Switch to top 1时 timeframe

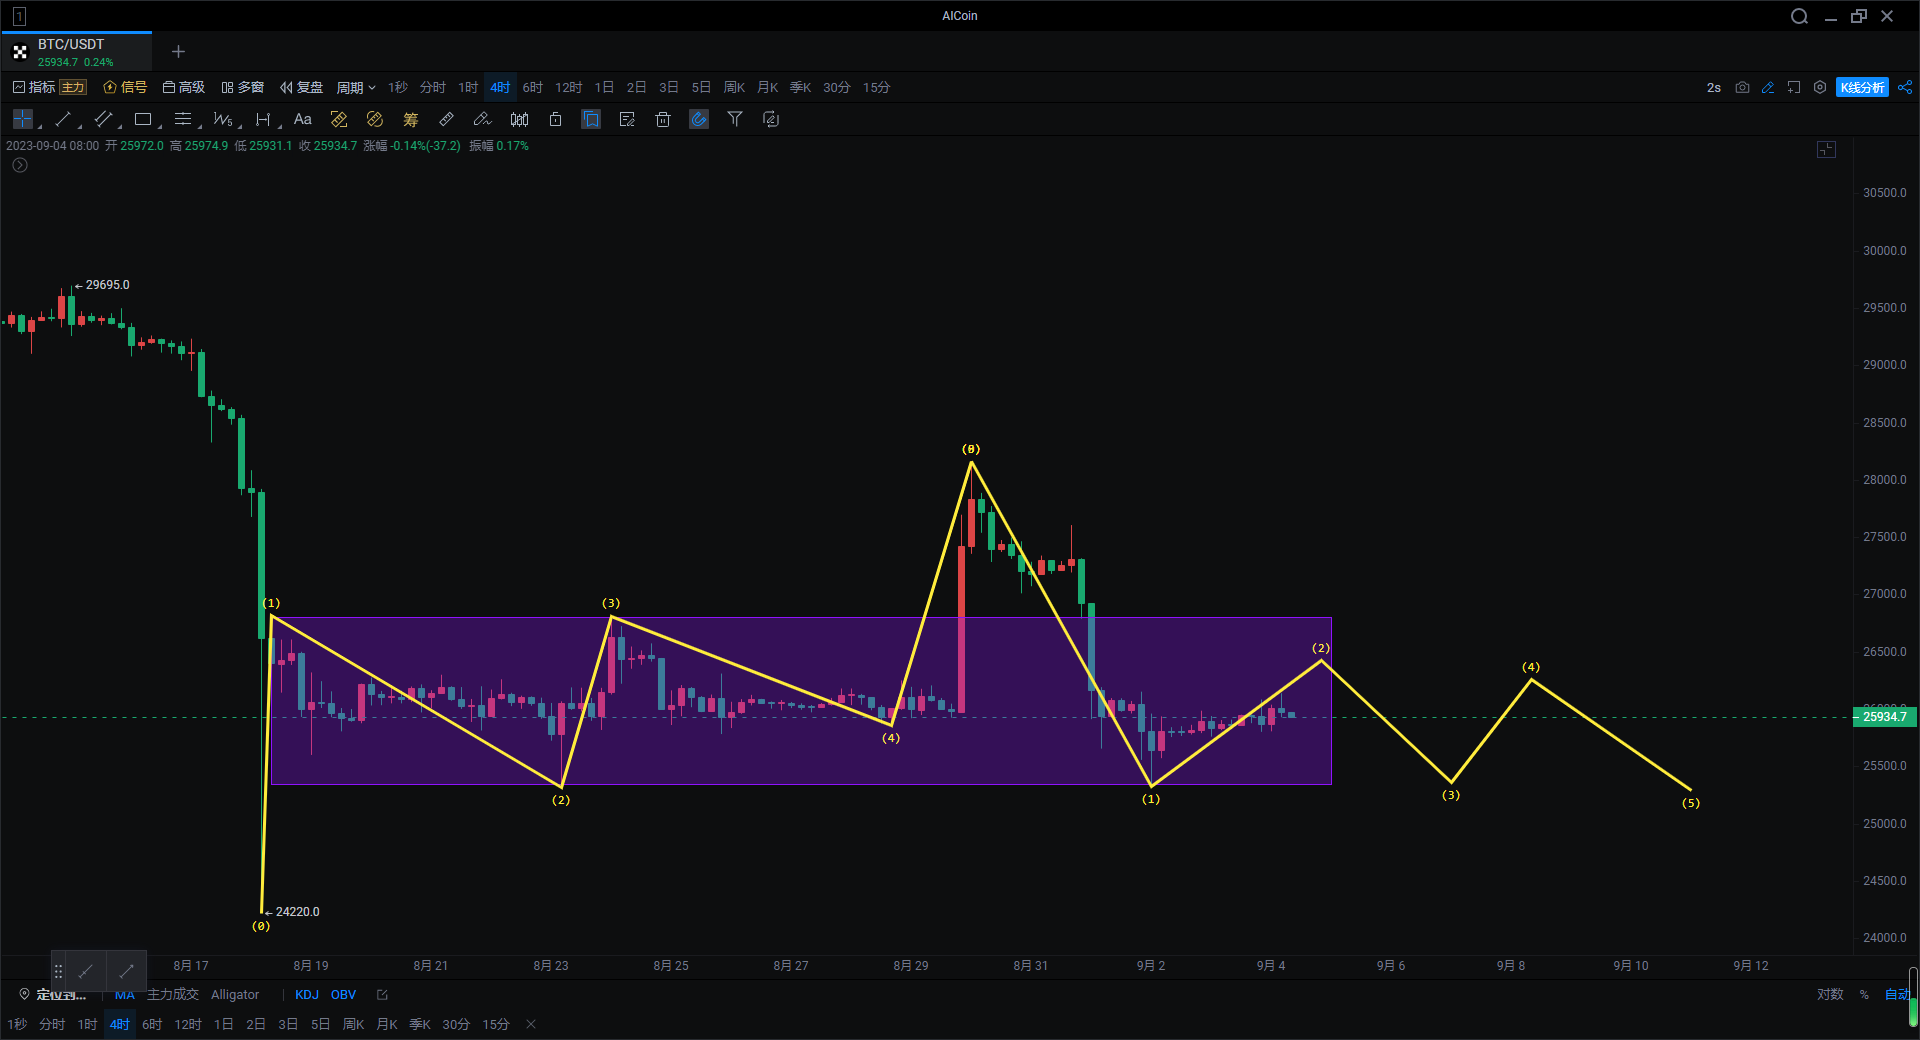click(x=468, y=88)
